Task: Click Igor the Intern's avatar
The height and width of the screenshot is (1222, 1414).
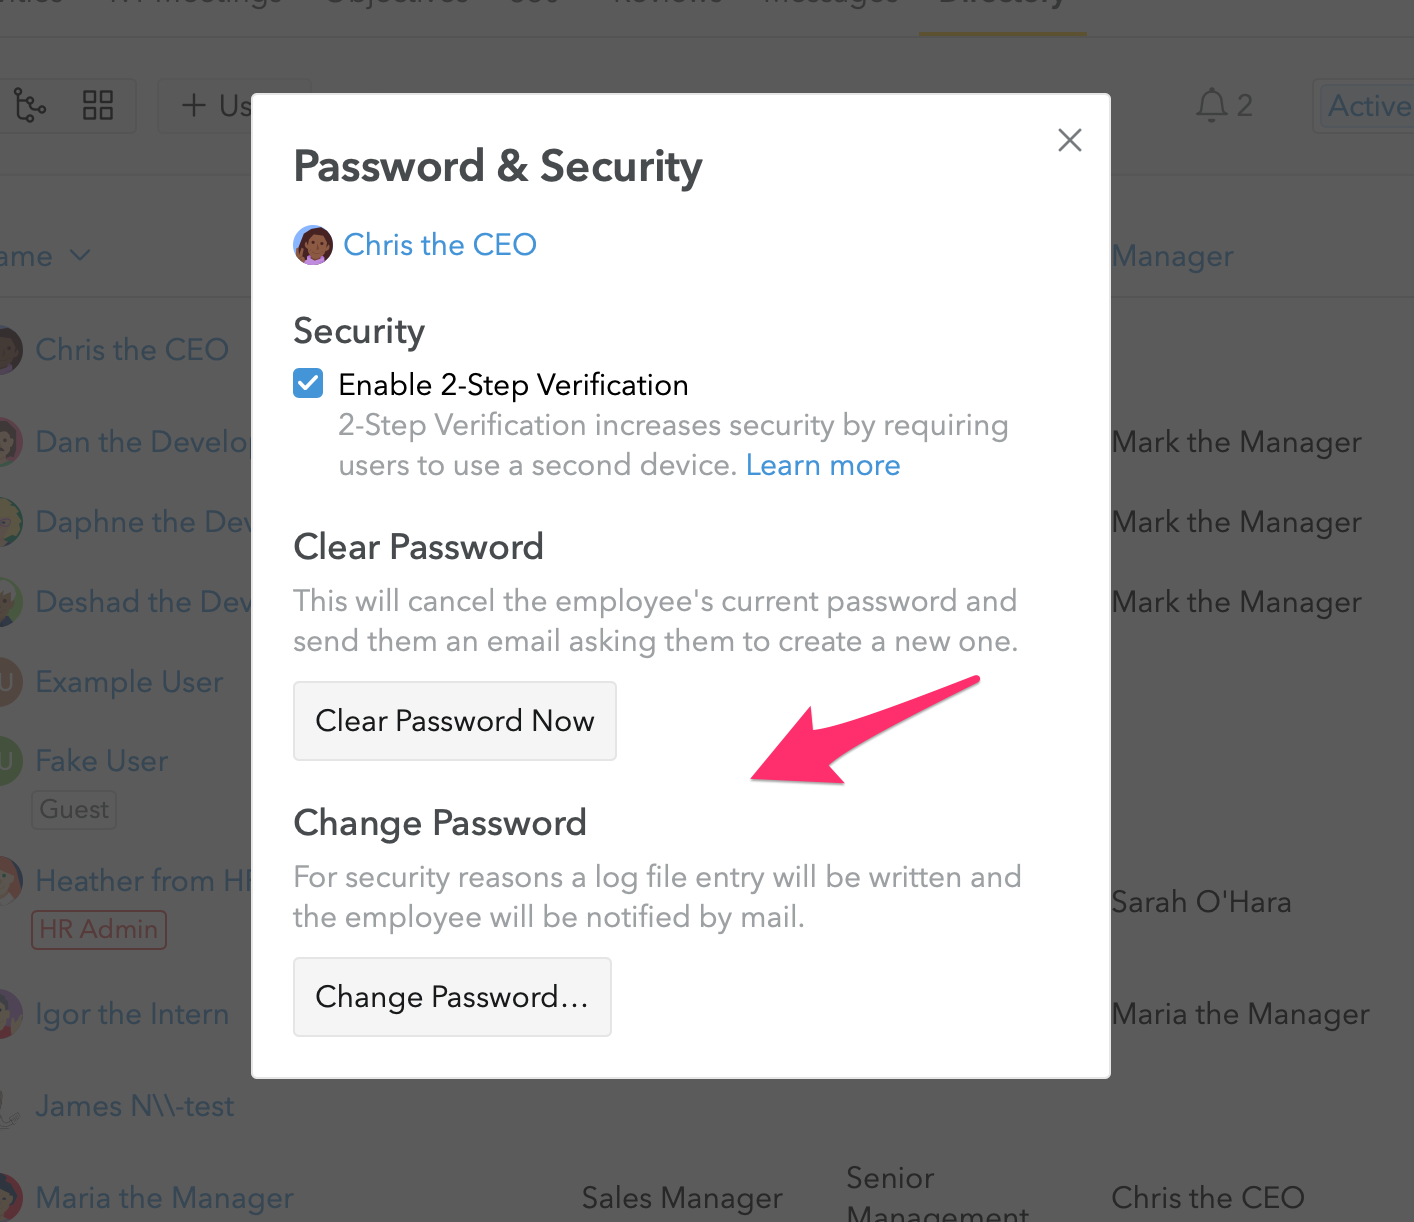Action: coord(8,1013)
